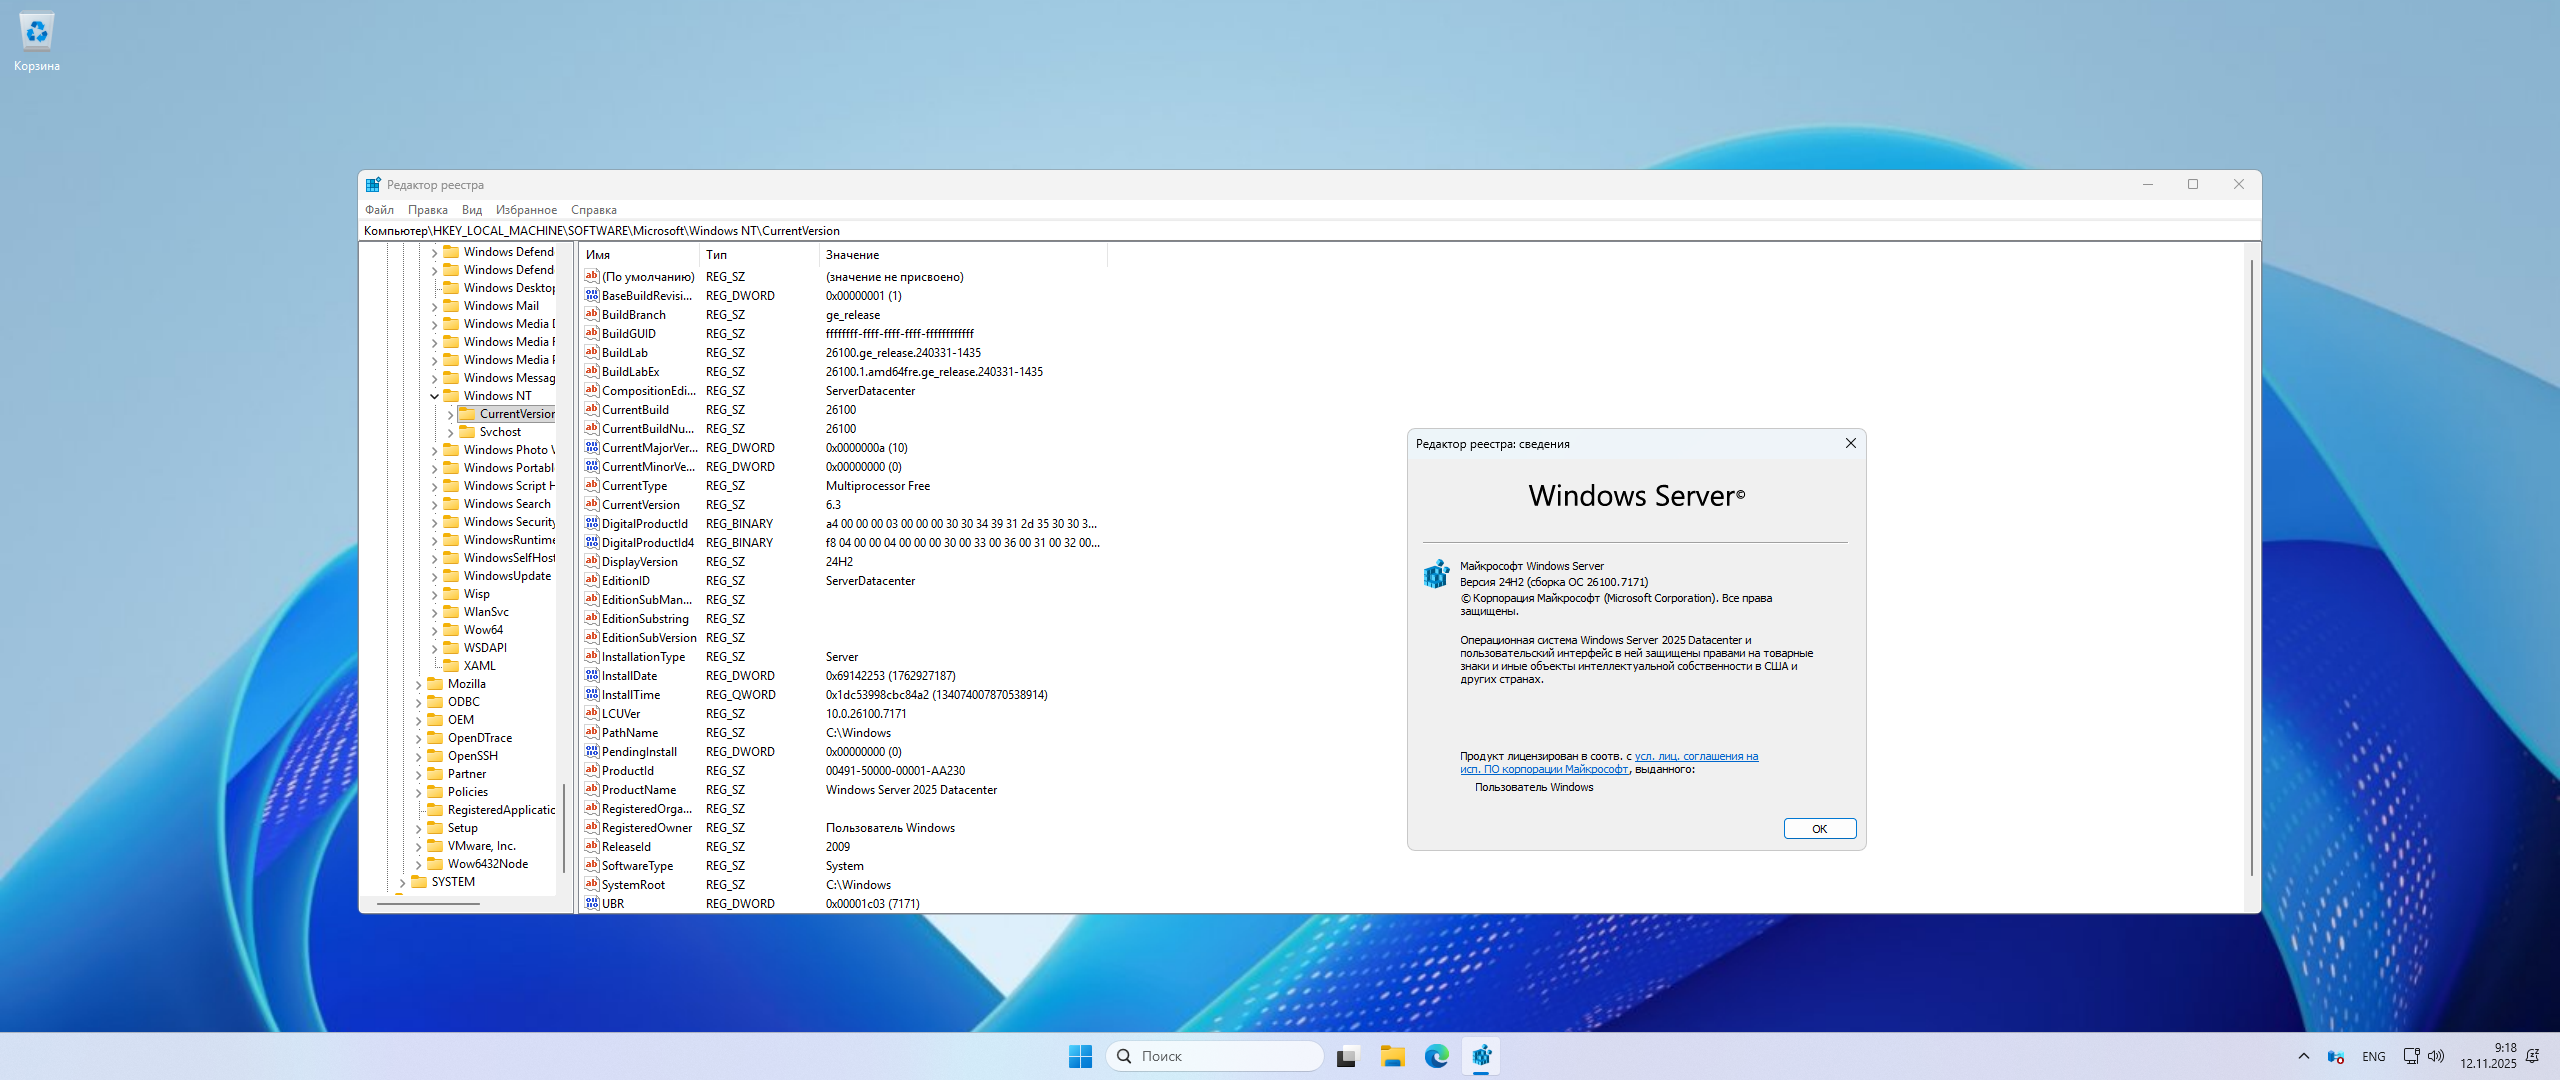This screenshot has width=2560, height=1080.
Task: Expand the Mozilla registry key
Action: (x=418, y=684)
